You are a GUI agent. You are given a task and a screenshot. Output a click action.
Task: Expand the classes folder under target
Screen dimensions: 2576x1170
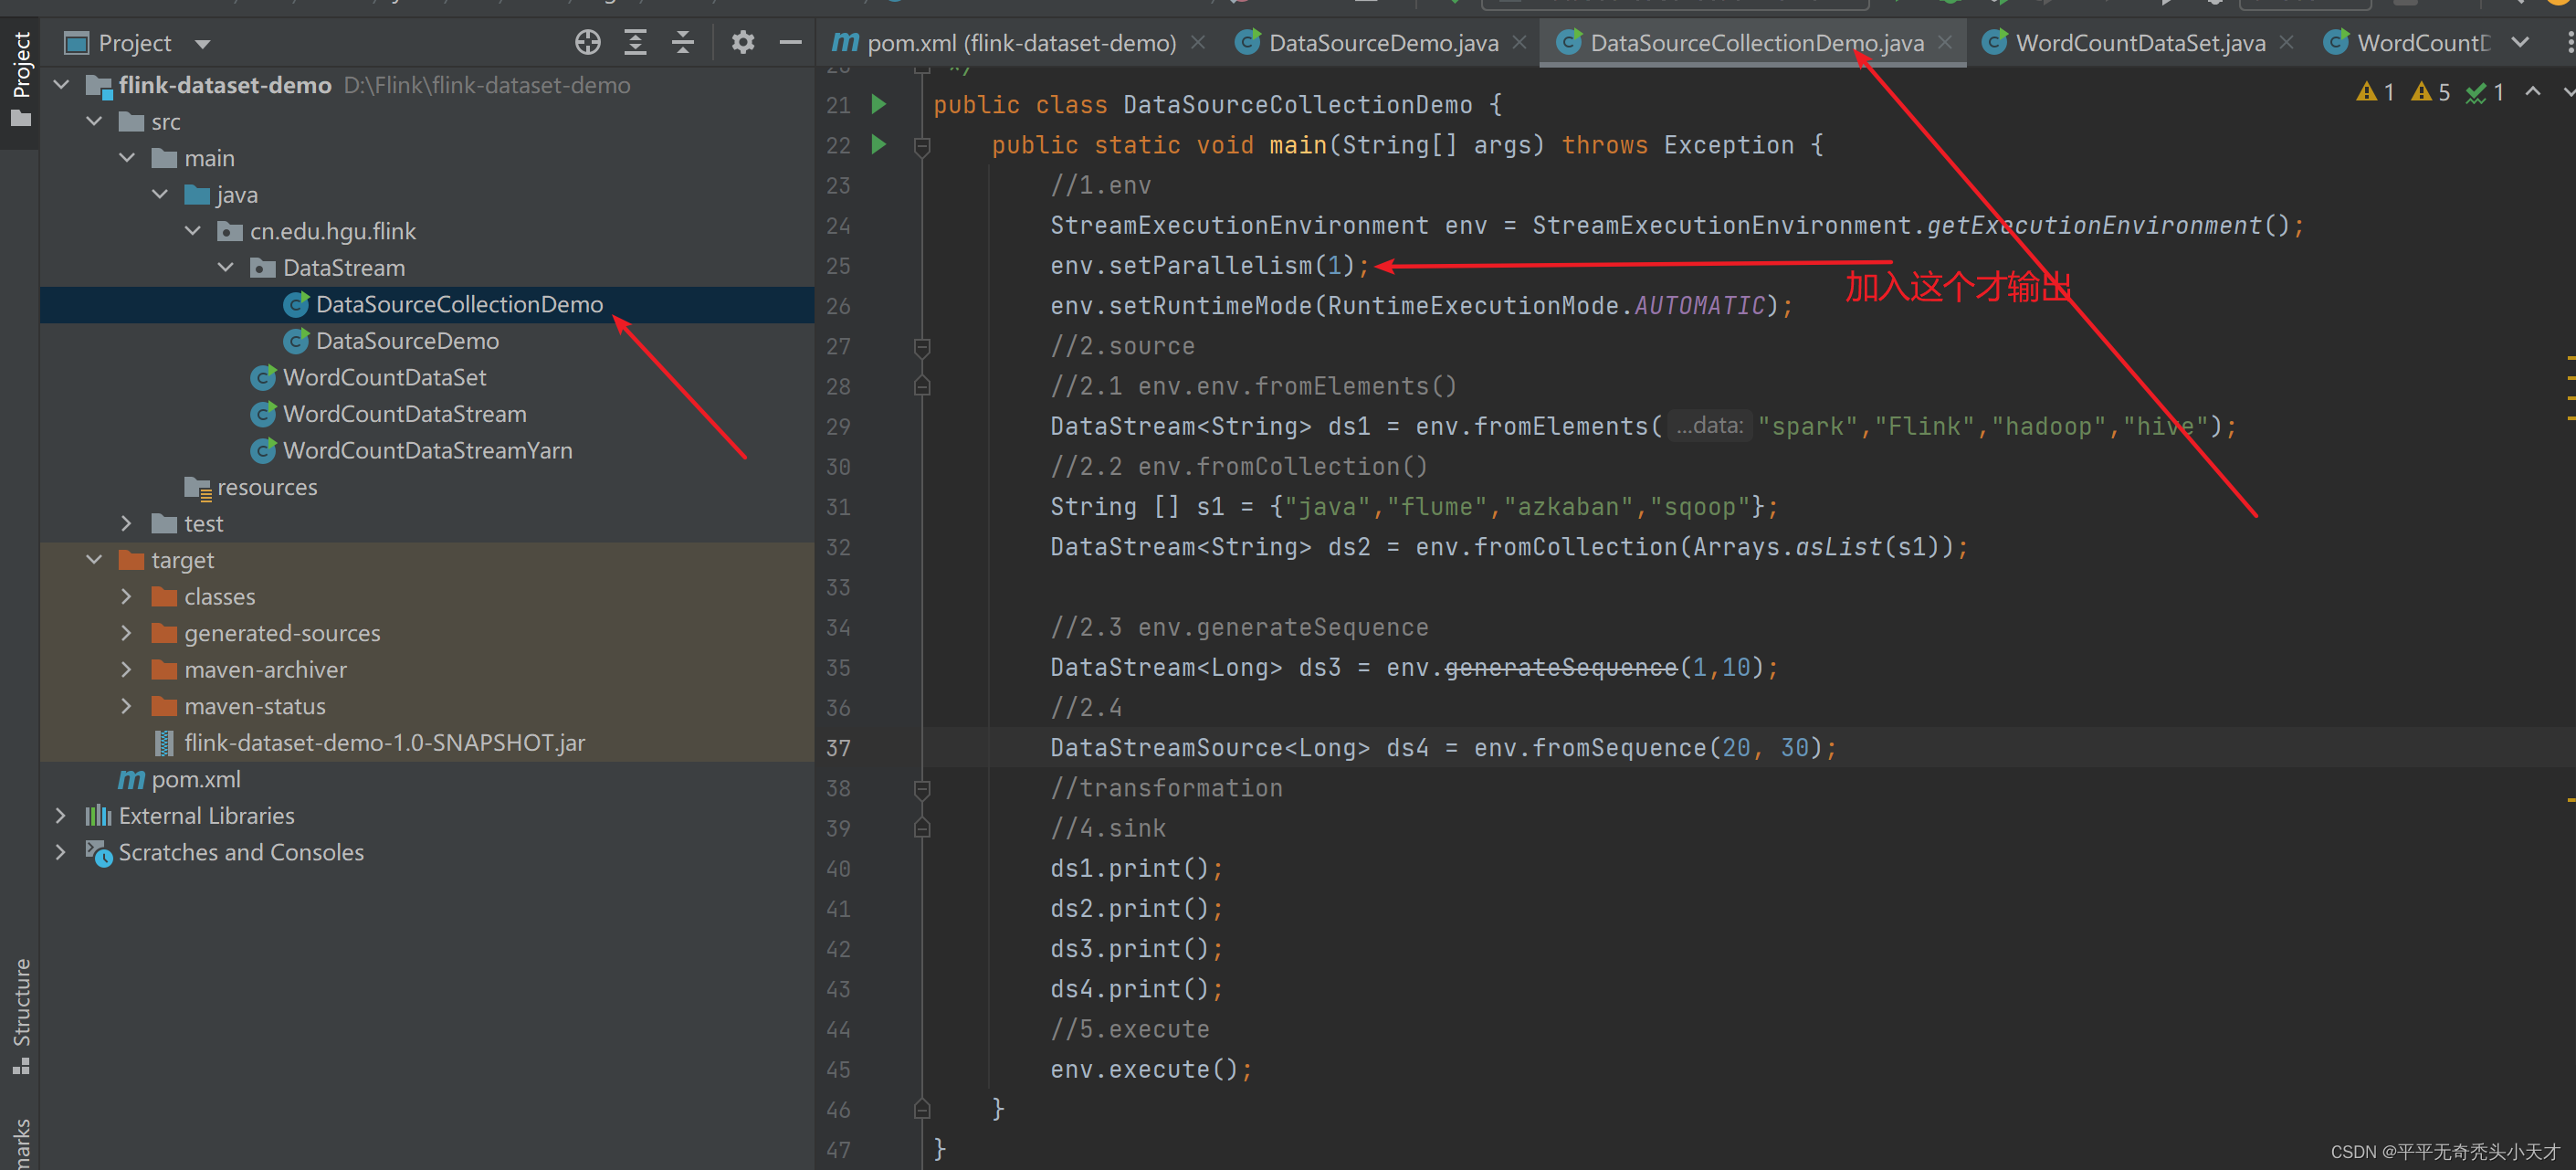click(126, 596)
